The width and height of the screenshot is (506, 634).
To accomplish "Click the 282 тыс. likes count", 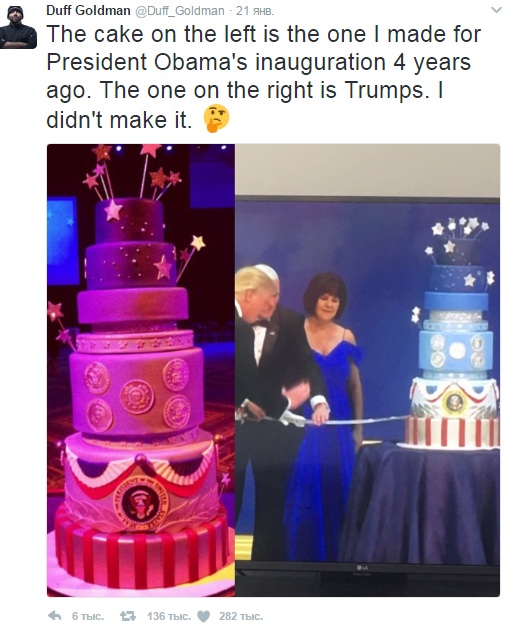I will pyautogui.click(x=241, y=616).
